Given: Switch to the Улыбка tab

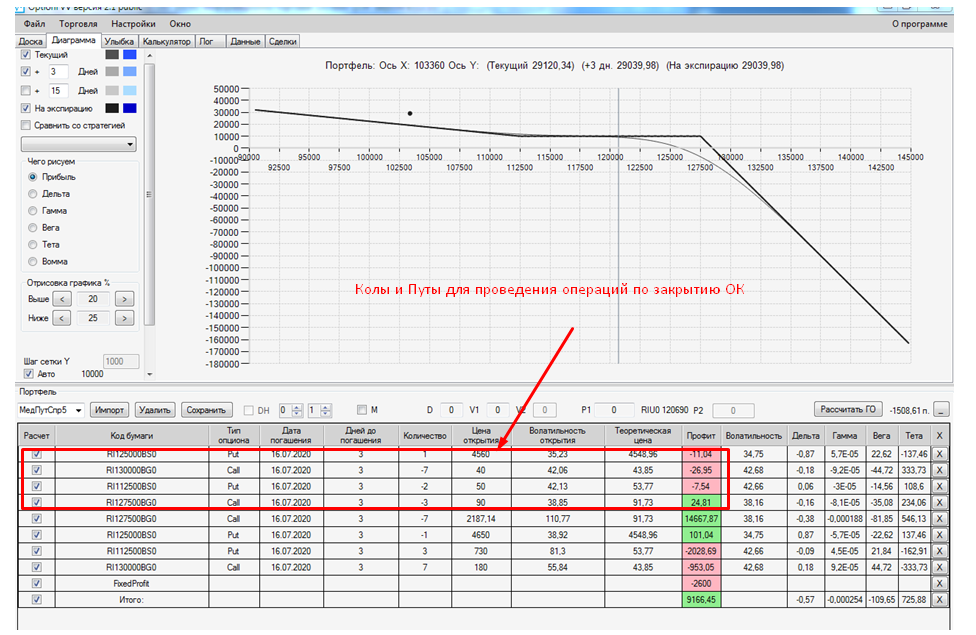Looking at the screenshot, I should (x=119, y=41).
